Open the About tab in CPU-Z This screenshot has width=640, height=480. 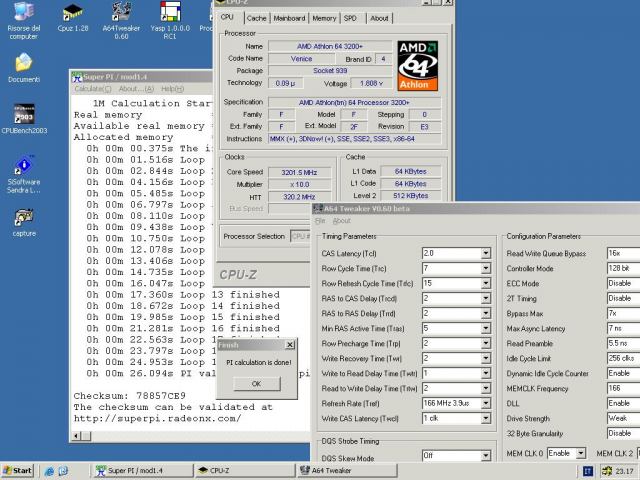(379, 18)
